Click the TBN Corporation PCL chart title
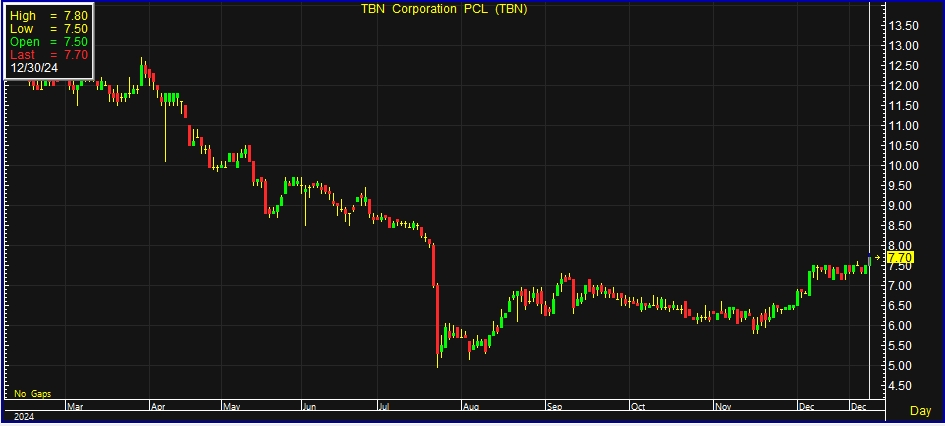 click(444, 9)
